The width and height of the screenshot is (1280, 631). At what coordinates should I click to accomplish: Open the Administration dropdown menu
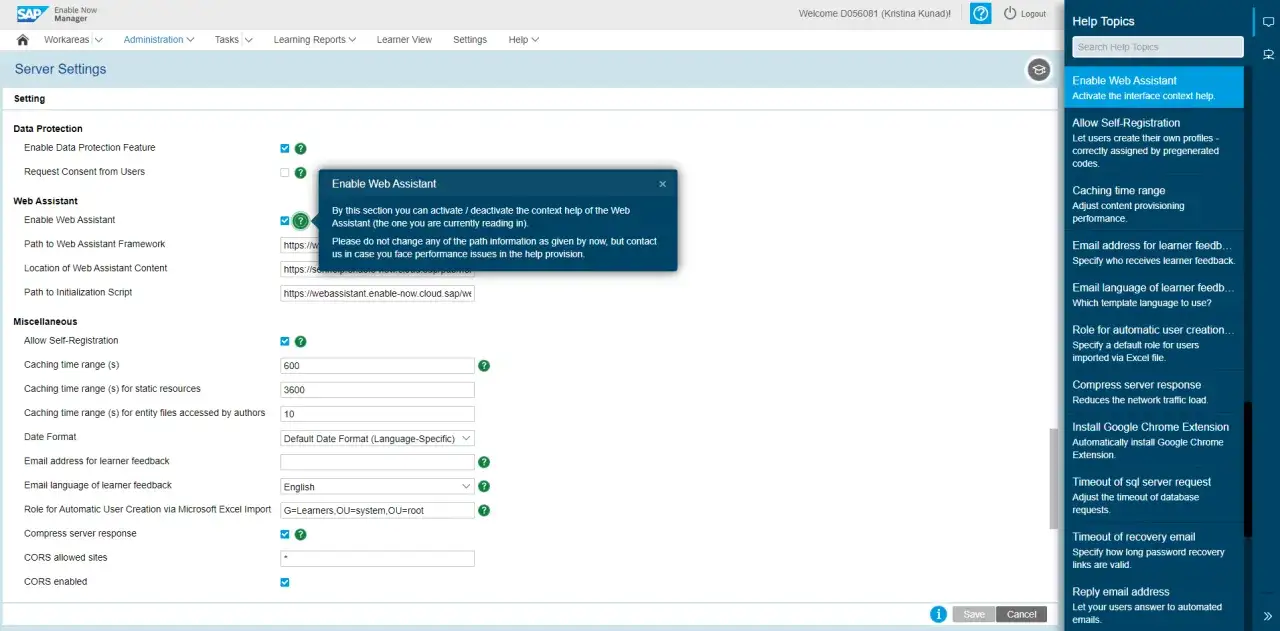[x=159, y=40]
